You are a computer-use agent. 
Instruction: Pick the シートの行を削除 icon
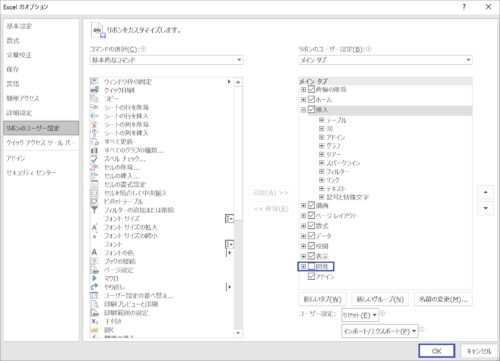click(x=95, y=107)
